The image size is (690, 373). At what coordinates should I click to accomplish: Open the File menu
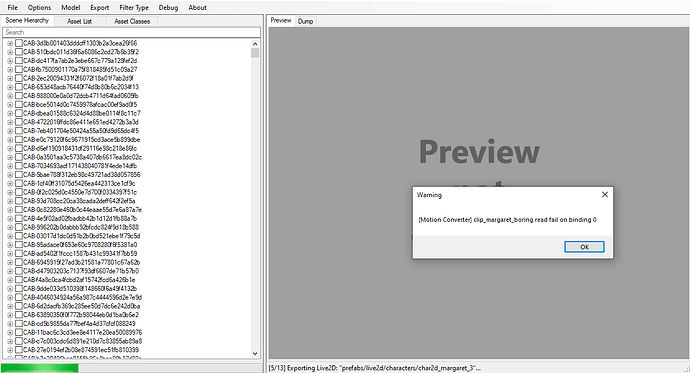12,7
